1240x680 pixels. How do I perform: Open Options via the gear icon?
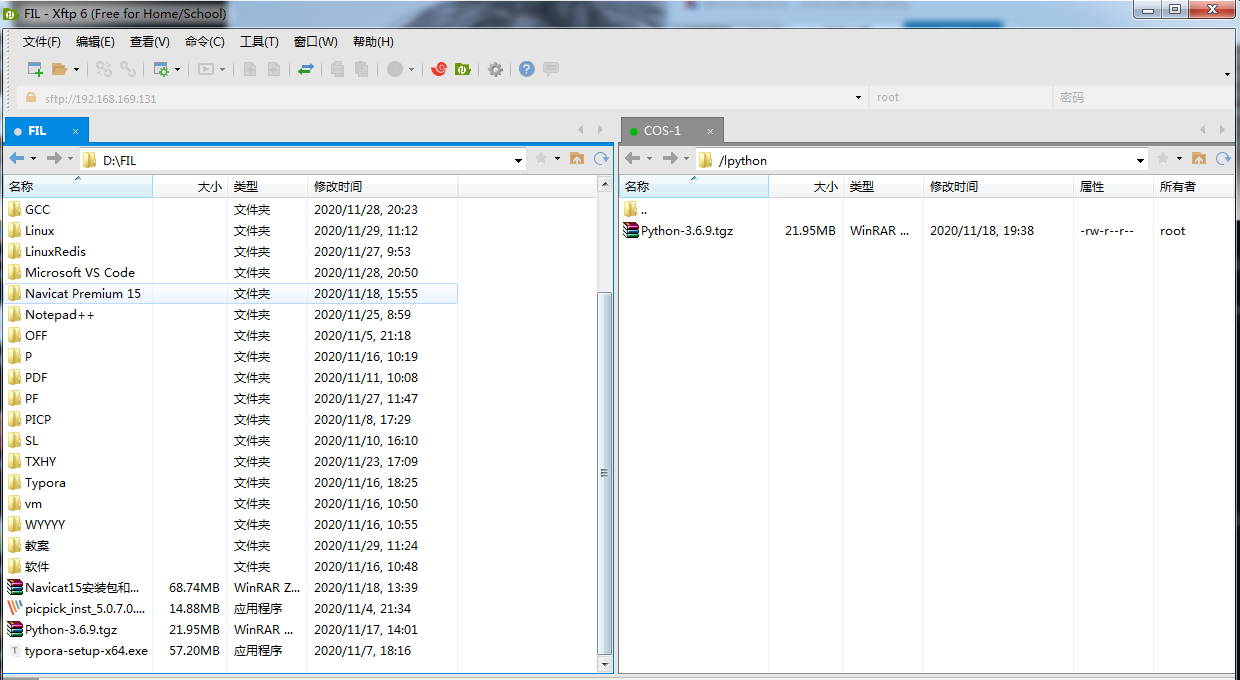pyautogui.click(x=495, y=69)
